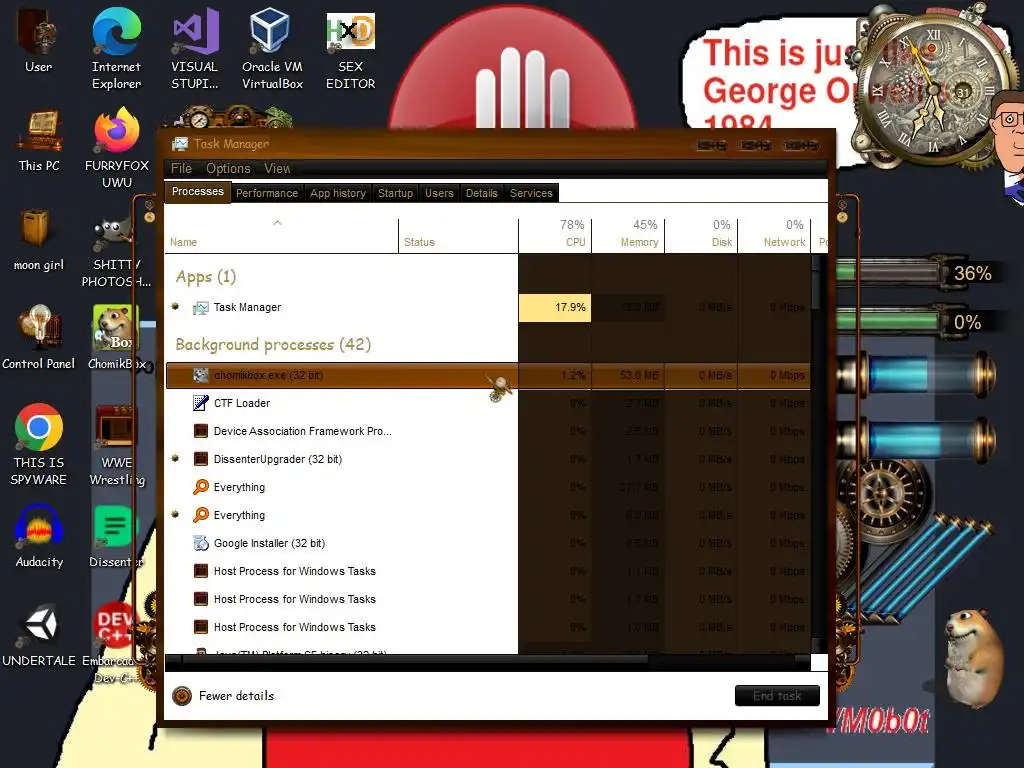Viewport: 1024px width, 768px height.
Task: Launch FURRYFOX UWU browser icon
Action: (117, 148)
